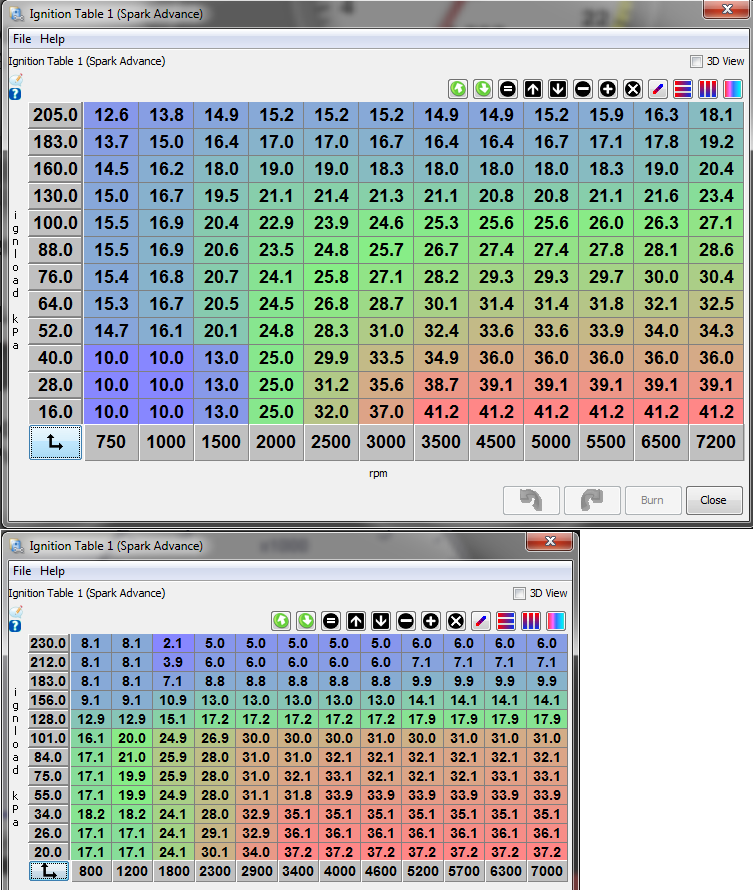Click the minus (subtract) icon in top window

click(x=583, y=89)
